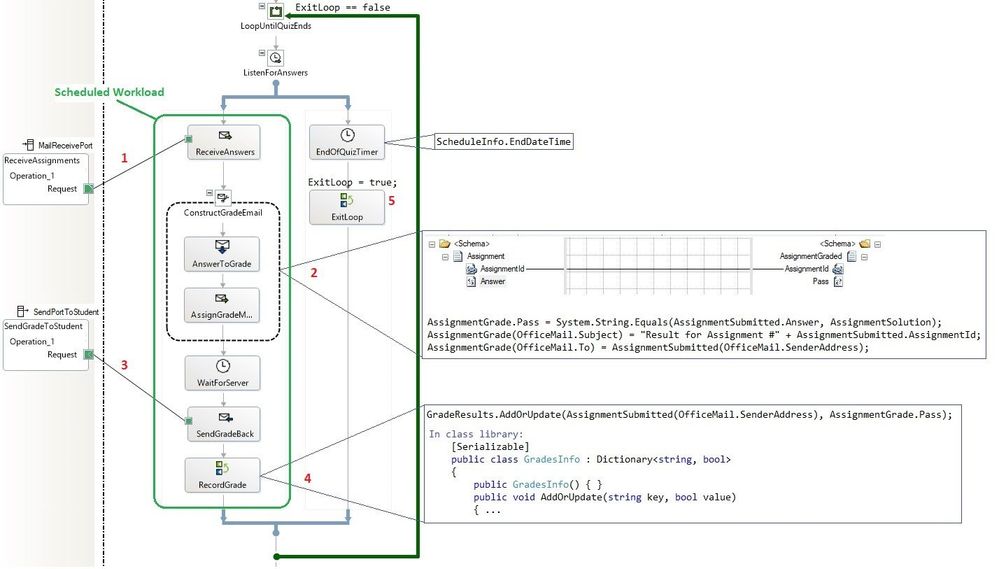Select Operation_1 under SendGradeToStudent
The image size is (999, 569).
[x=32, y=342]
